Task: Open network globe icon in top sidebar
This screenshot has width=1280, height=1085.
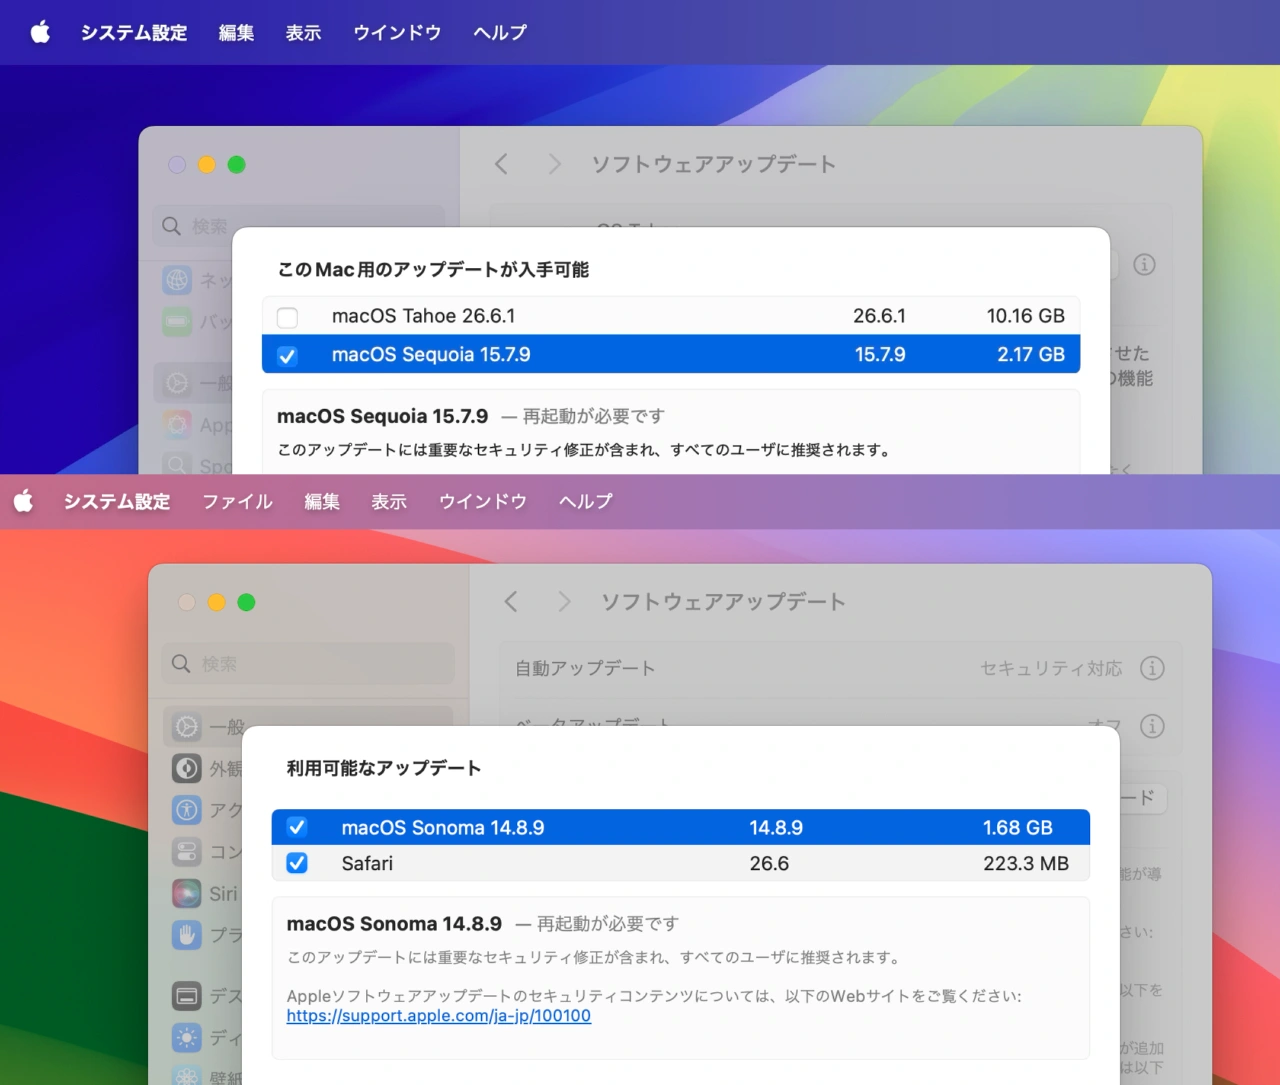Action: [177, 280]
